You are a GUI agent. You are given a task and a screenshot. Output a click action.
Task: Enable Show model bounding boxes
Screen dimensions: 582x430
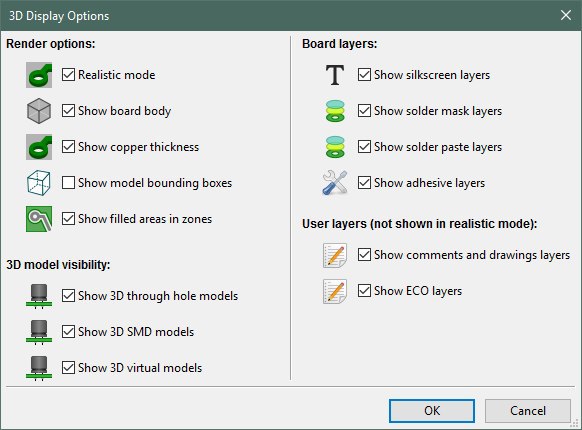point(68,183)
